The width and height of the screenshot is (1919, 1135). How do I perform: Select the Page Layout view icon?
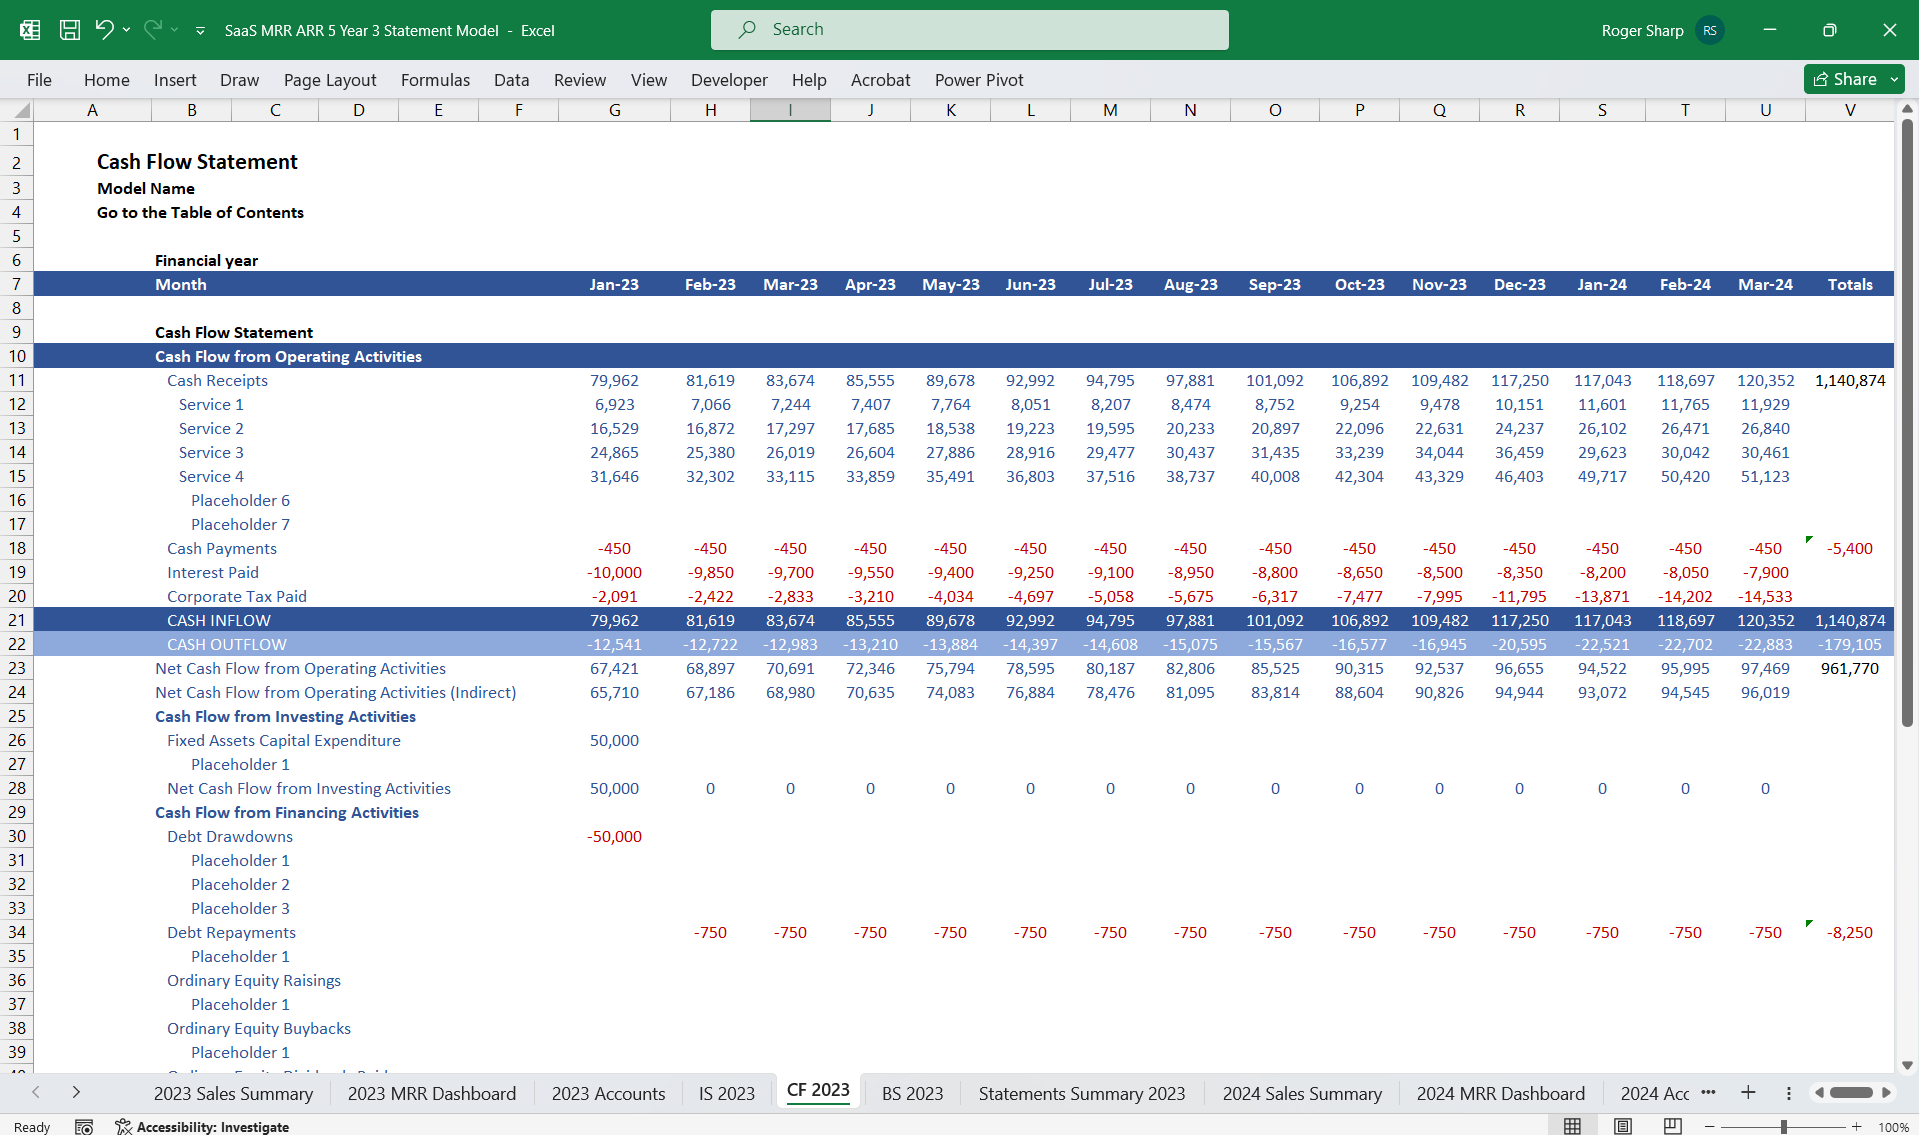pyautogui.click(x=1621, y=1125)
